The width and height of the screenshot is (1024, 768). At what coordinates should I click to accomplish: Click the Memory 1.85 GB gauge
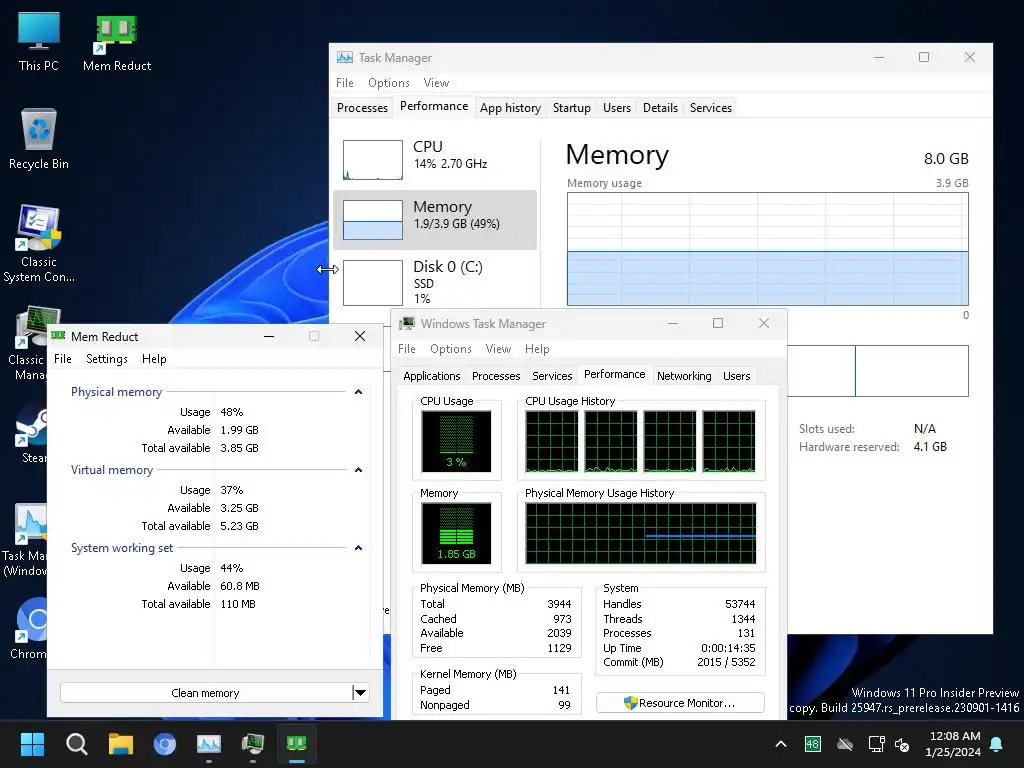456,533
